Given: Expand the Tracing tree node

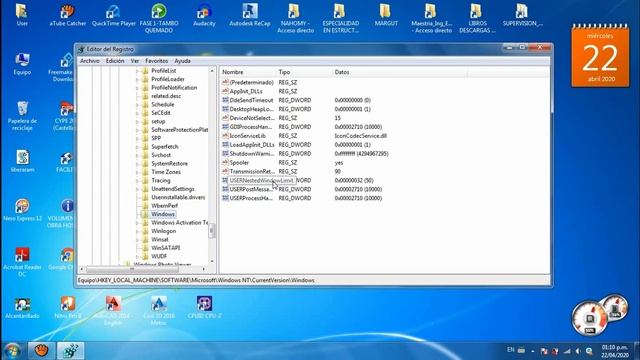Looking at the screenshot, I should tap(137, 181).
